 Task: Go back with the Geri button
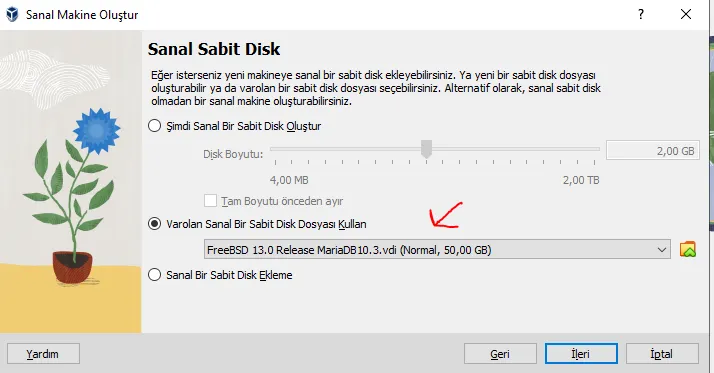(500, 354)
